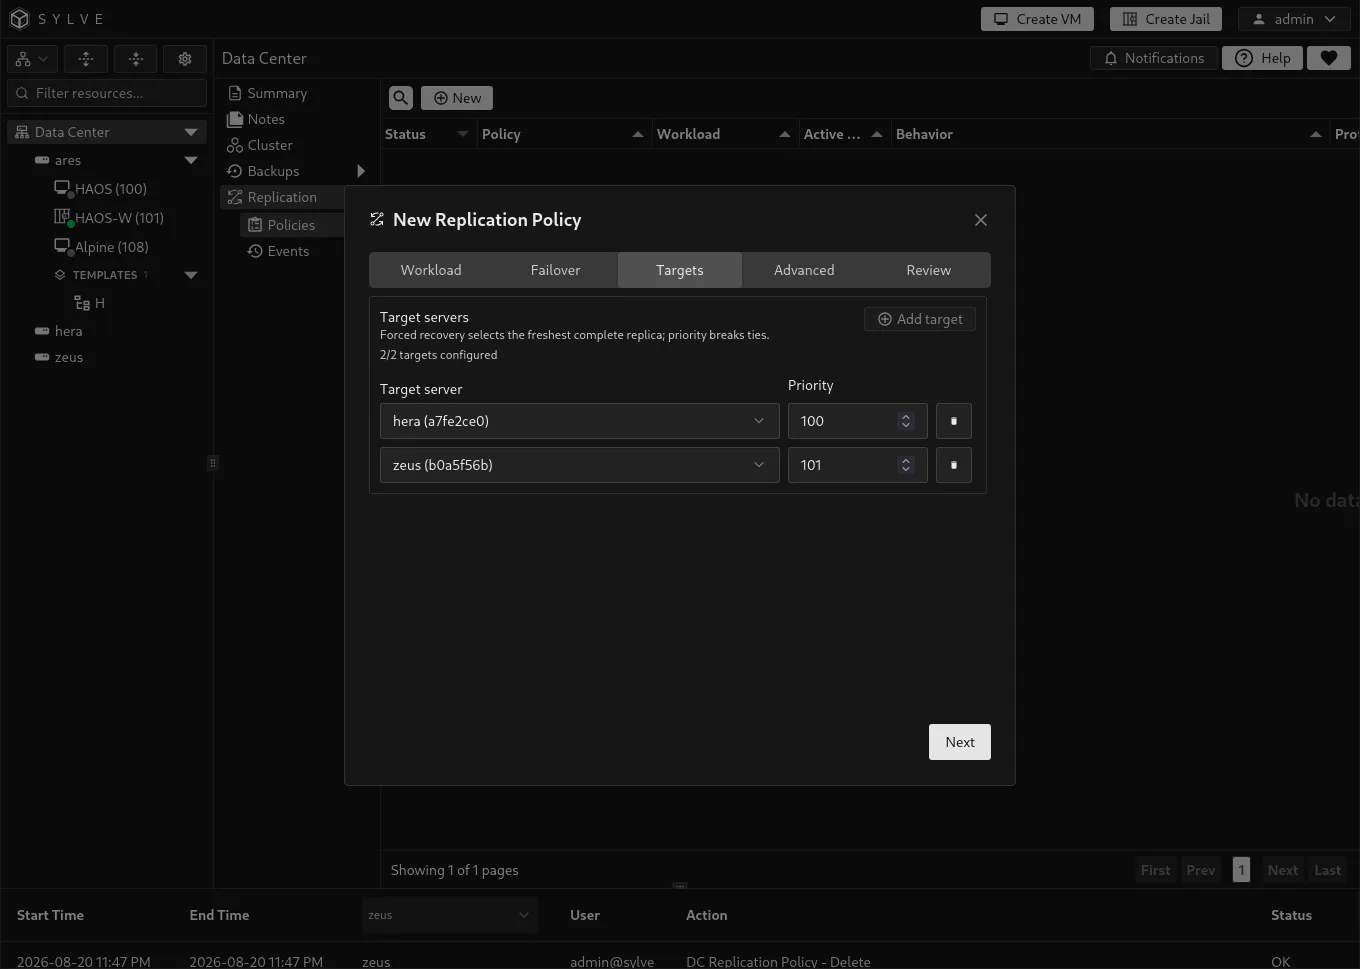Open the Help button
The height and width of the screenshot is (969, 1360).
(x=1263, y=58)
